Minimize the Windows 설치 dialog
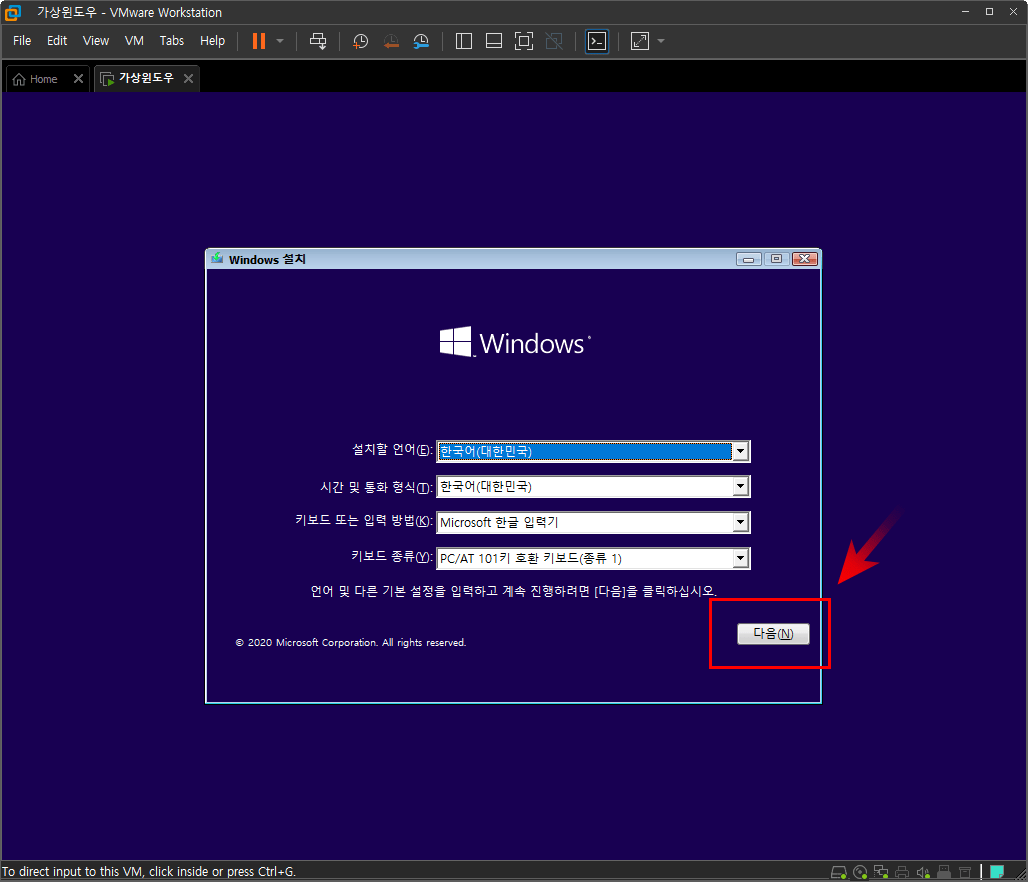 coord(748,260)
